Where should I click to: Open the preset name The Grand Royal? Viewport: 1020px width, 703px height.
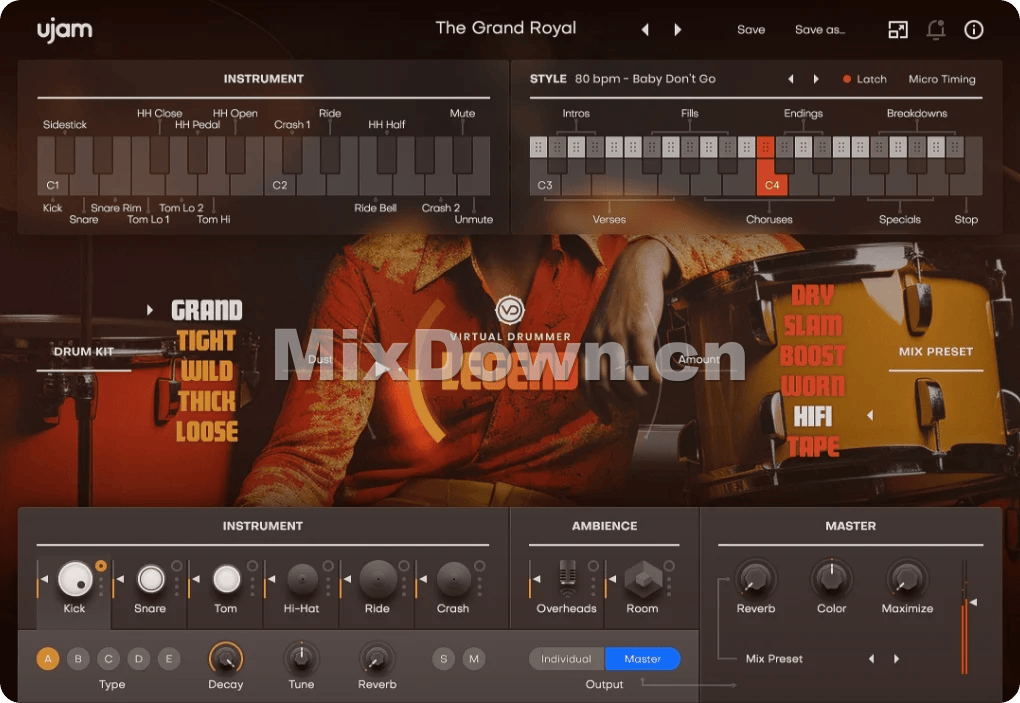click(x=505, y=28)
